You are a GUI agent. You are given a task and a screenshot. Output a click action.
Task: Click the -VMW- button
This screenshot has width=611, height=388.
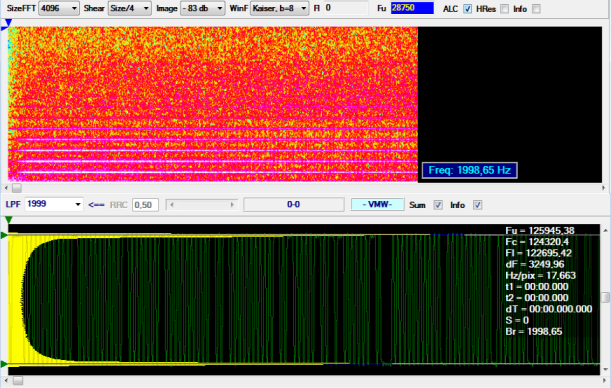pos(377,205)
